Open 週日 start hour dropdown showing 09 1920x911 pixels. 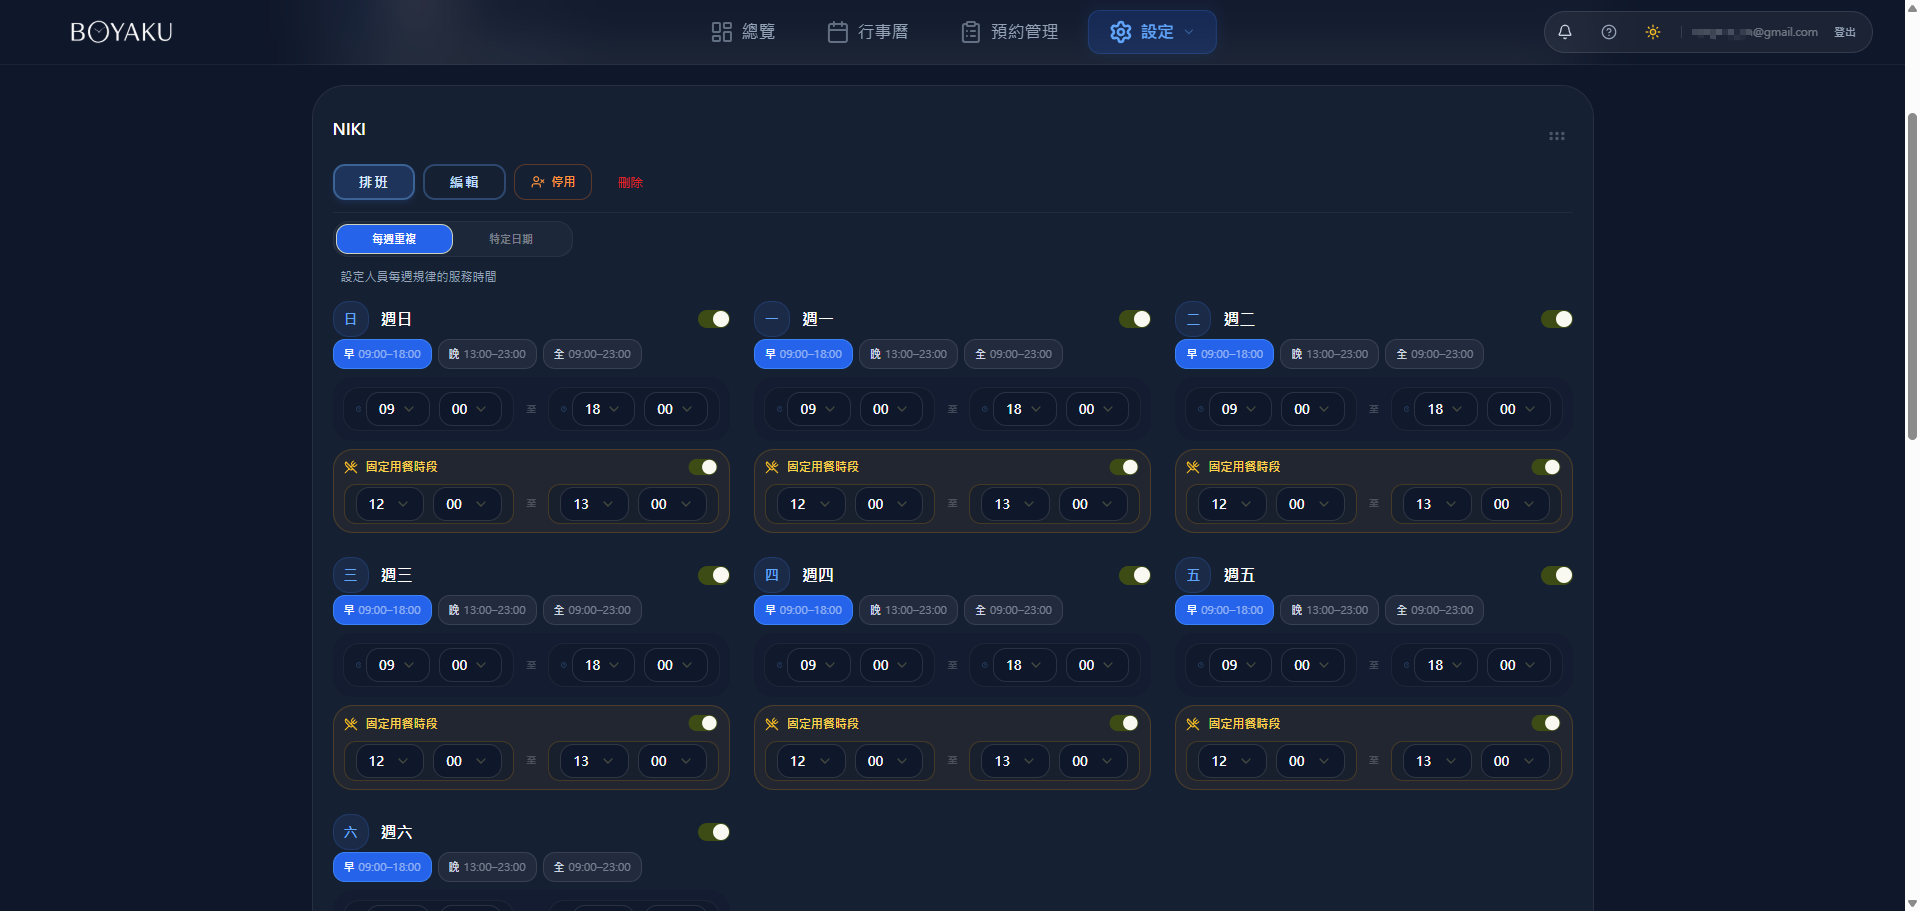tap(397, 409)
